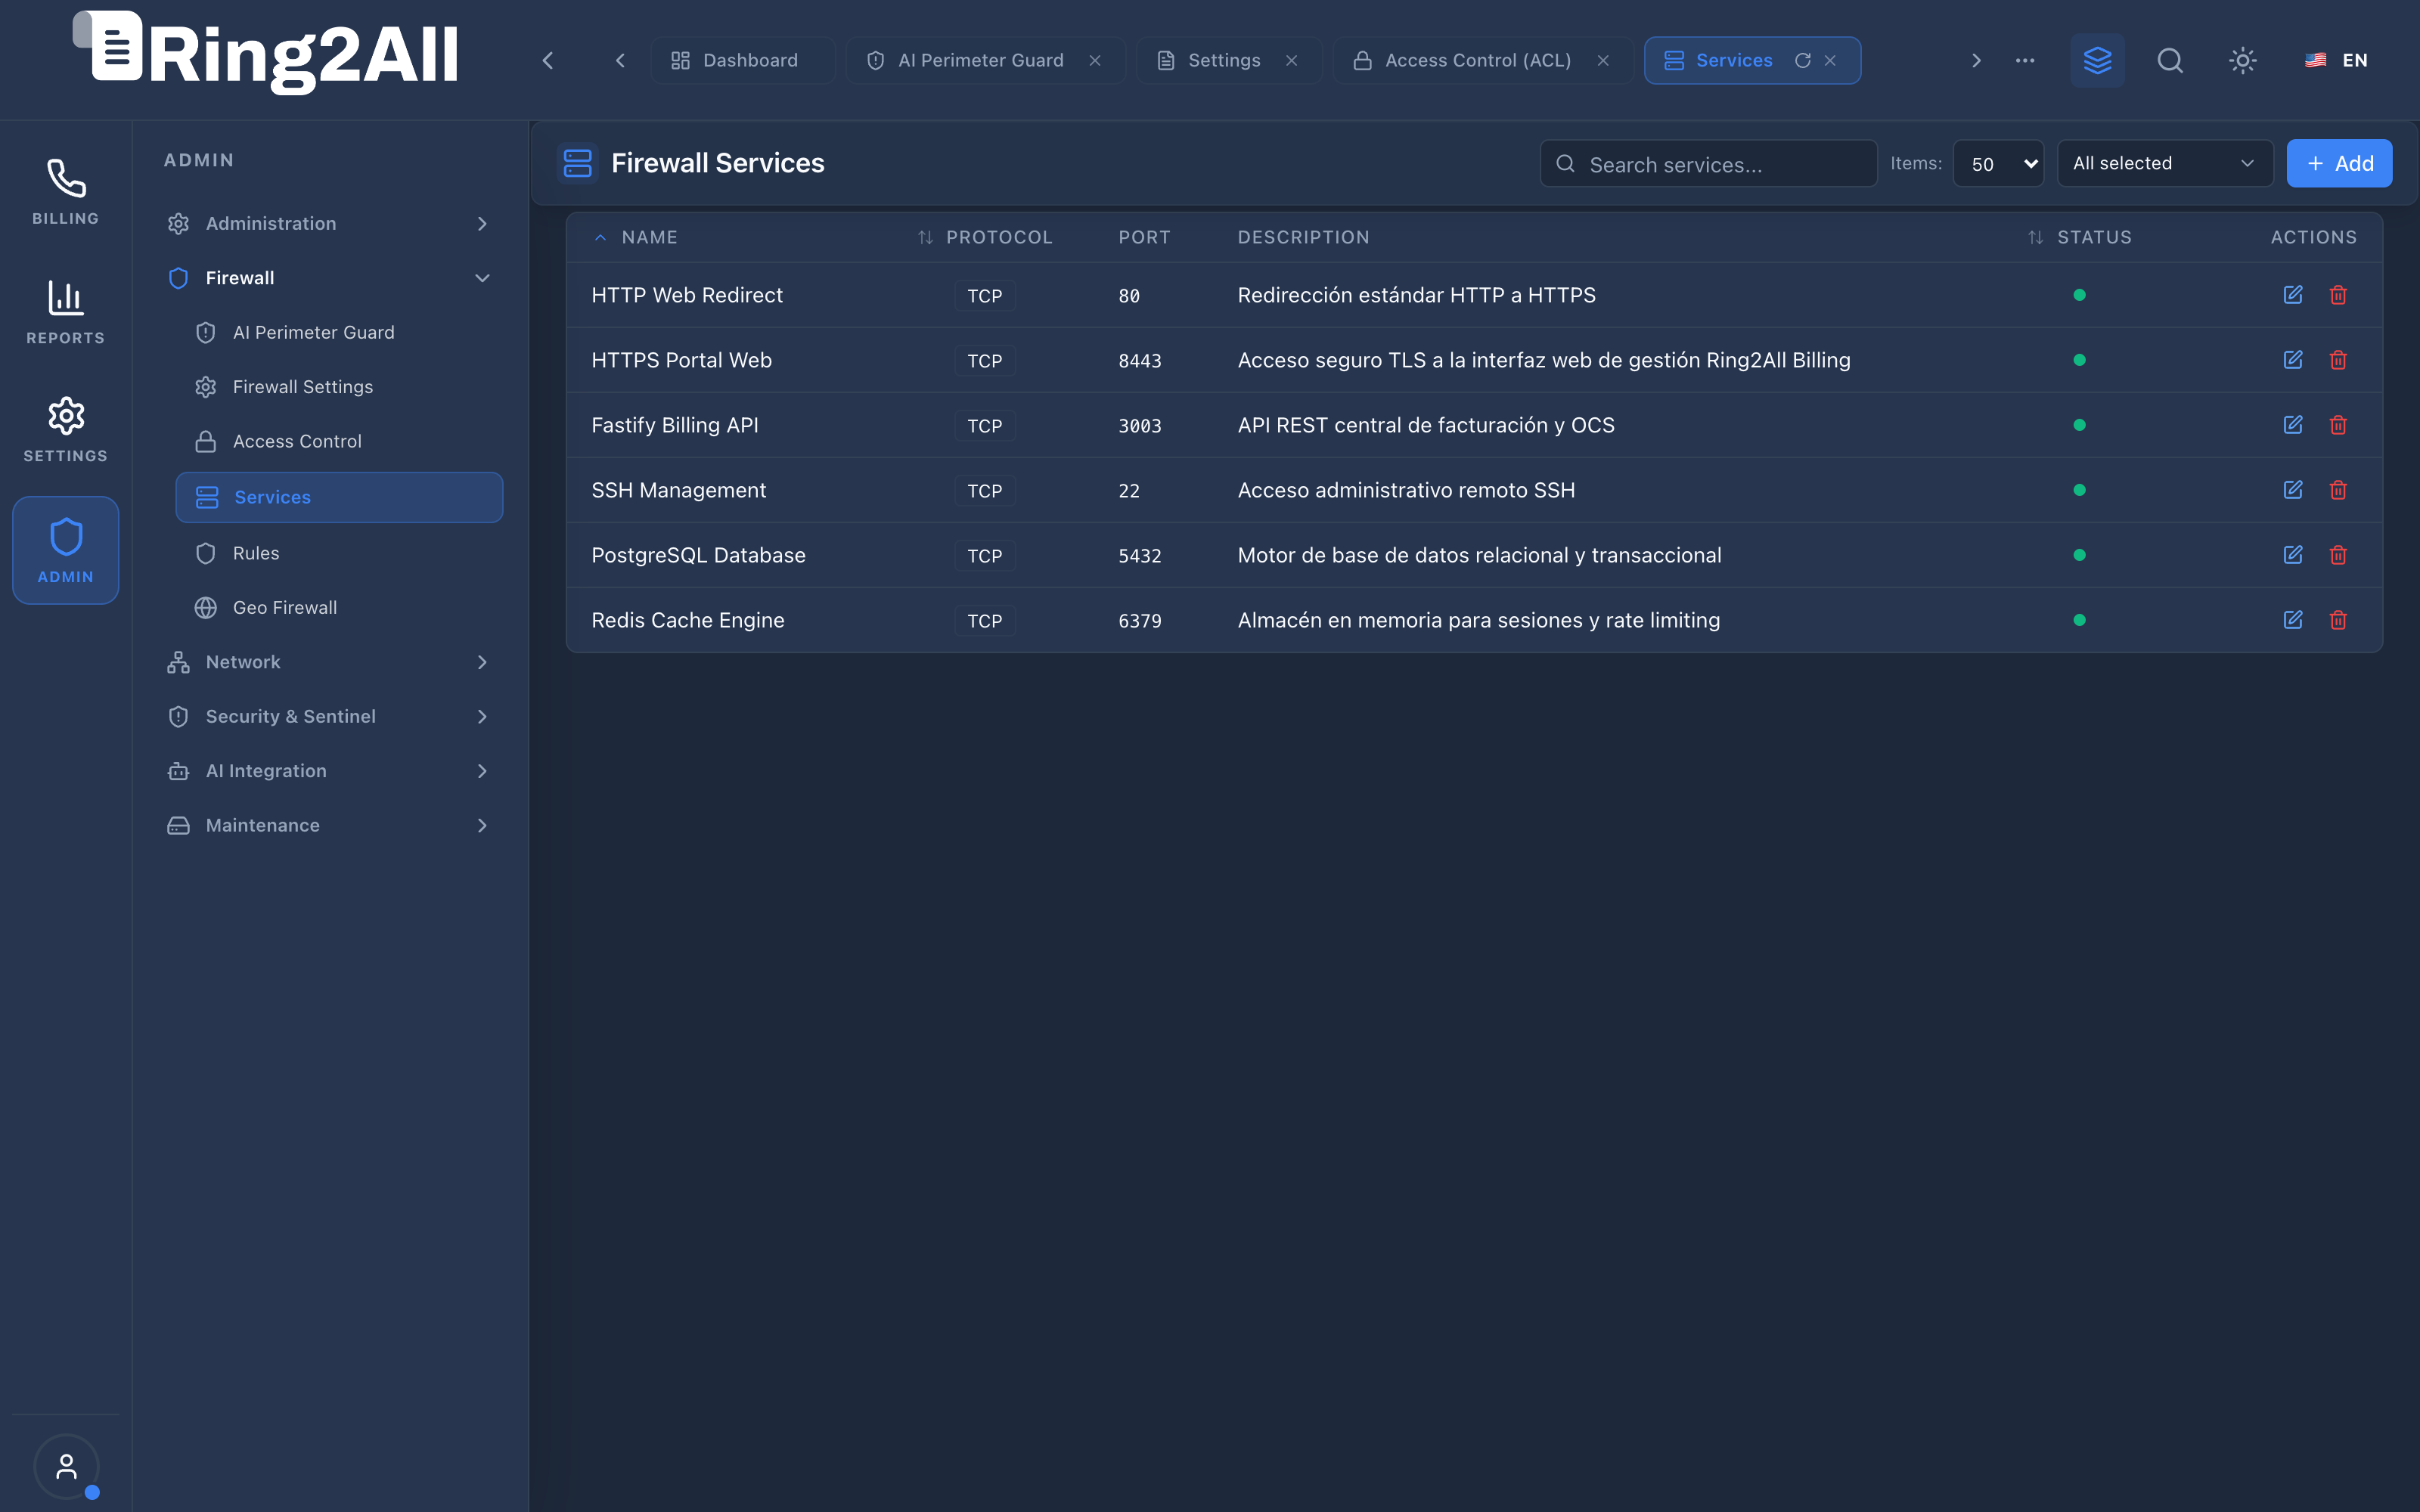The image size is (2420, 1512).
Task: Switch theme with the sun icon
Action: (x=2242, y=60)
